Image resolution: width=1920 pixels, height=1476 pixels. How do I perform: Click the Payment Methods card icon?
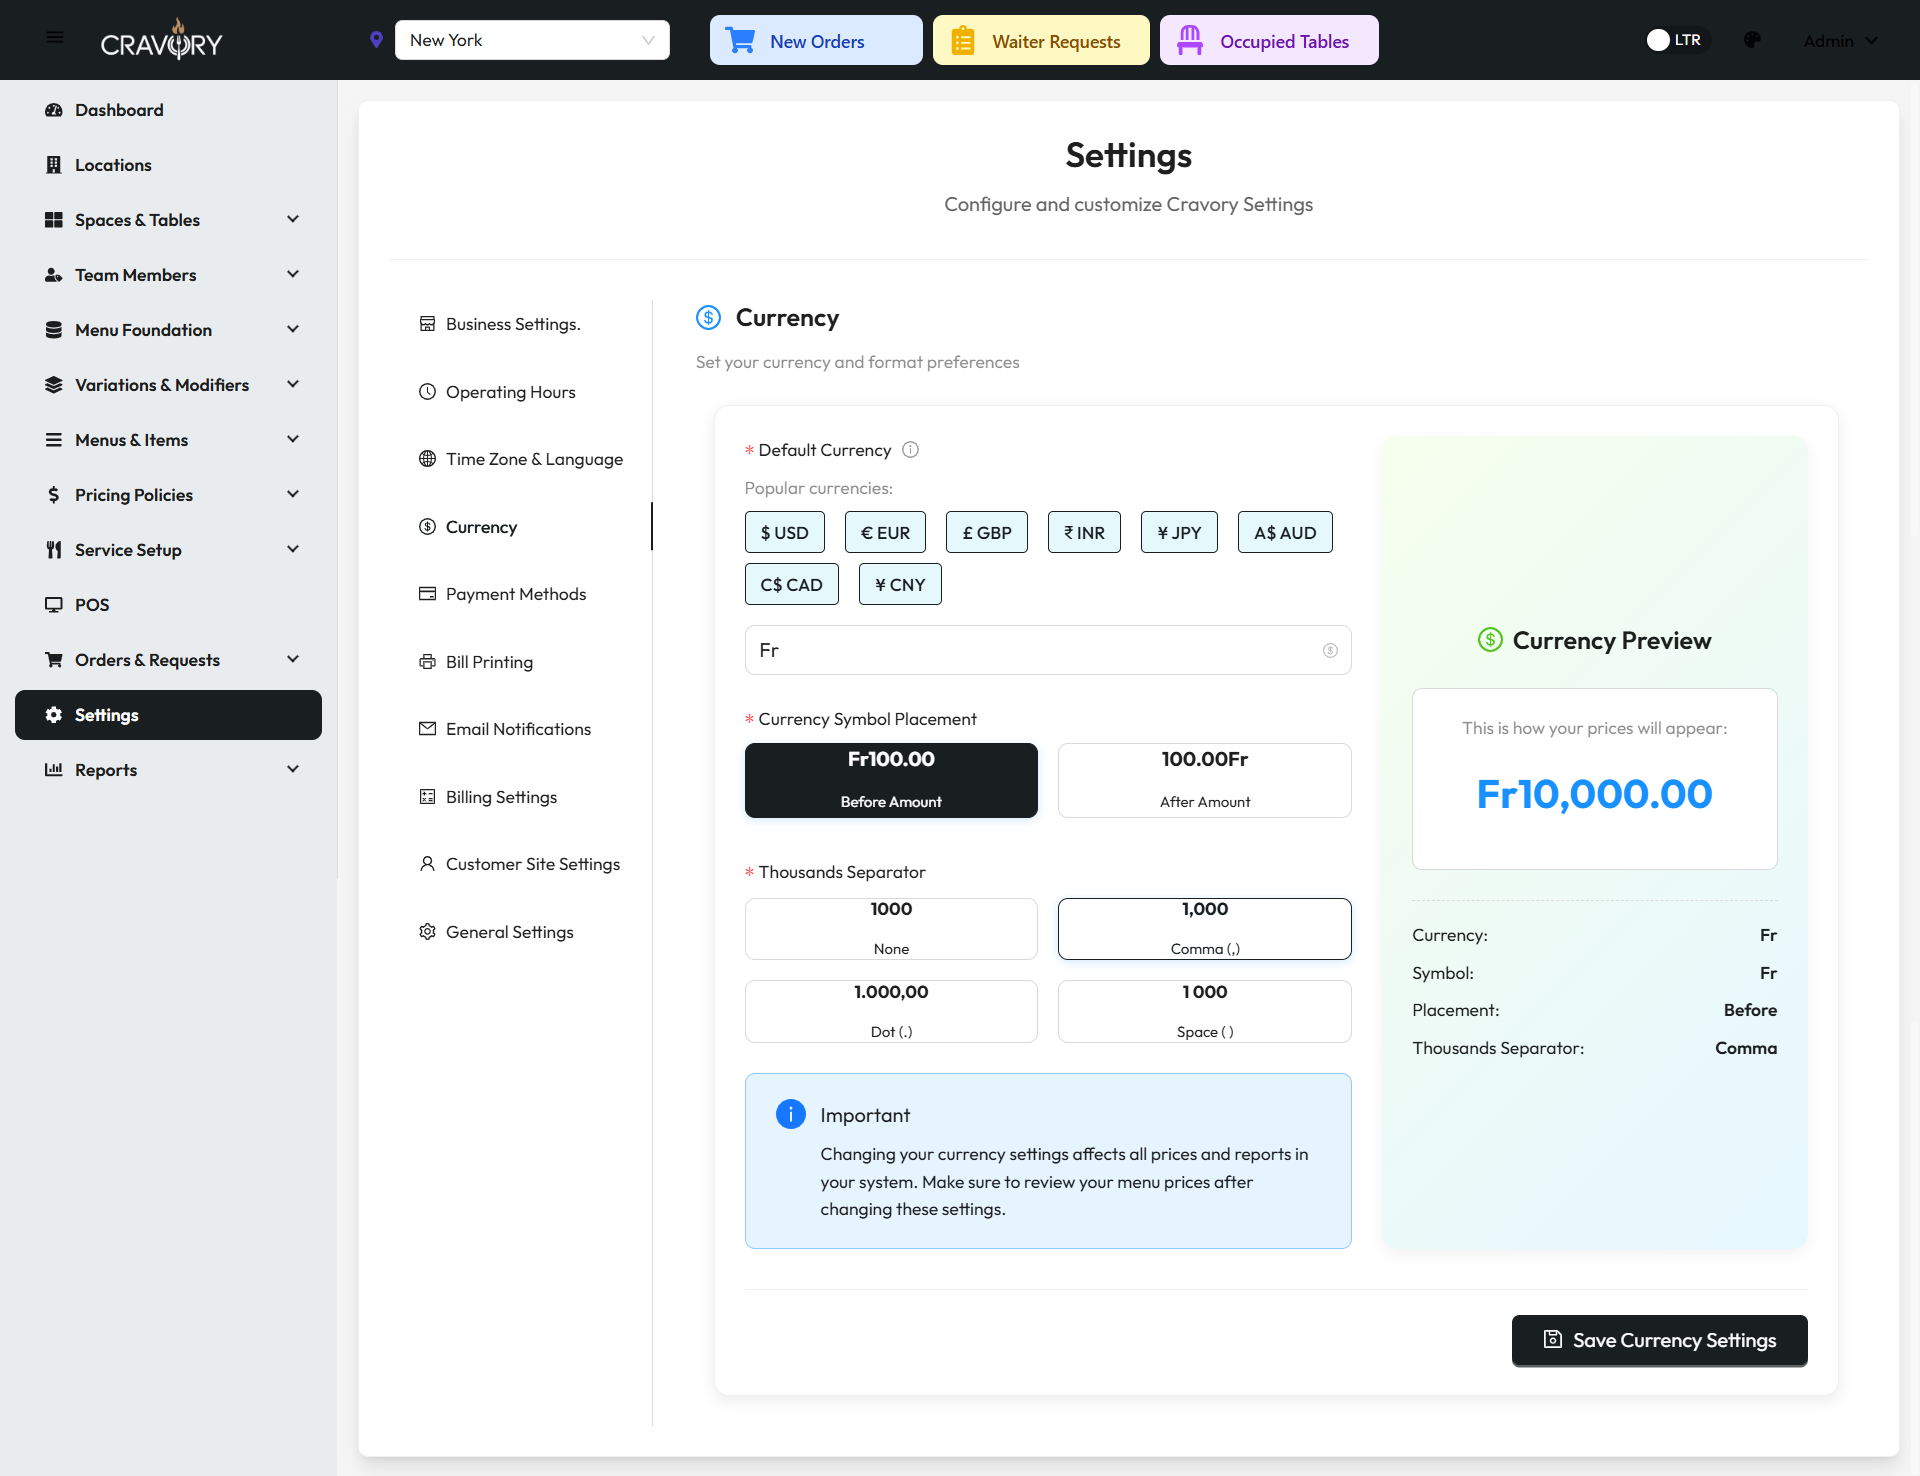click(427, 594)
